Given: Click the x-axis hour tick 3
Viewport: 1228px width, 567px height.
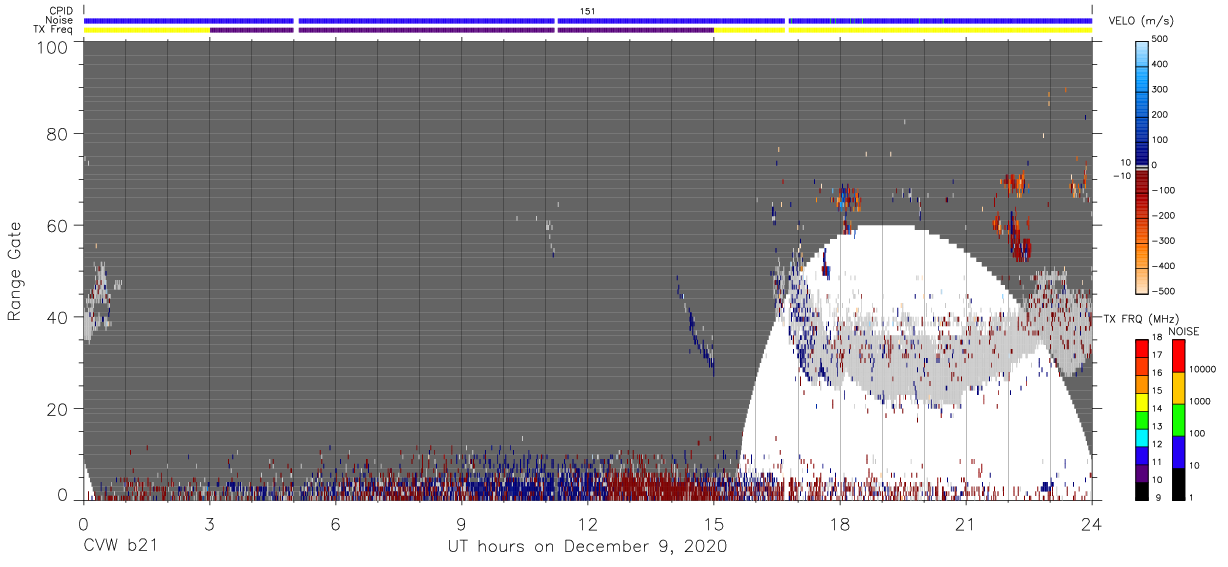Looking at the screenshot, I should click(209, 523).
